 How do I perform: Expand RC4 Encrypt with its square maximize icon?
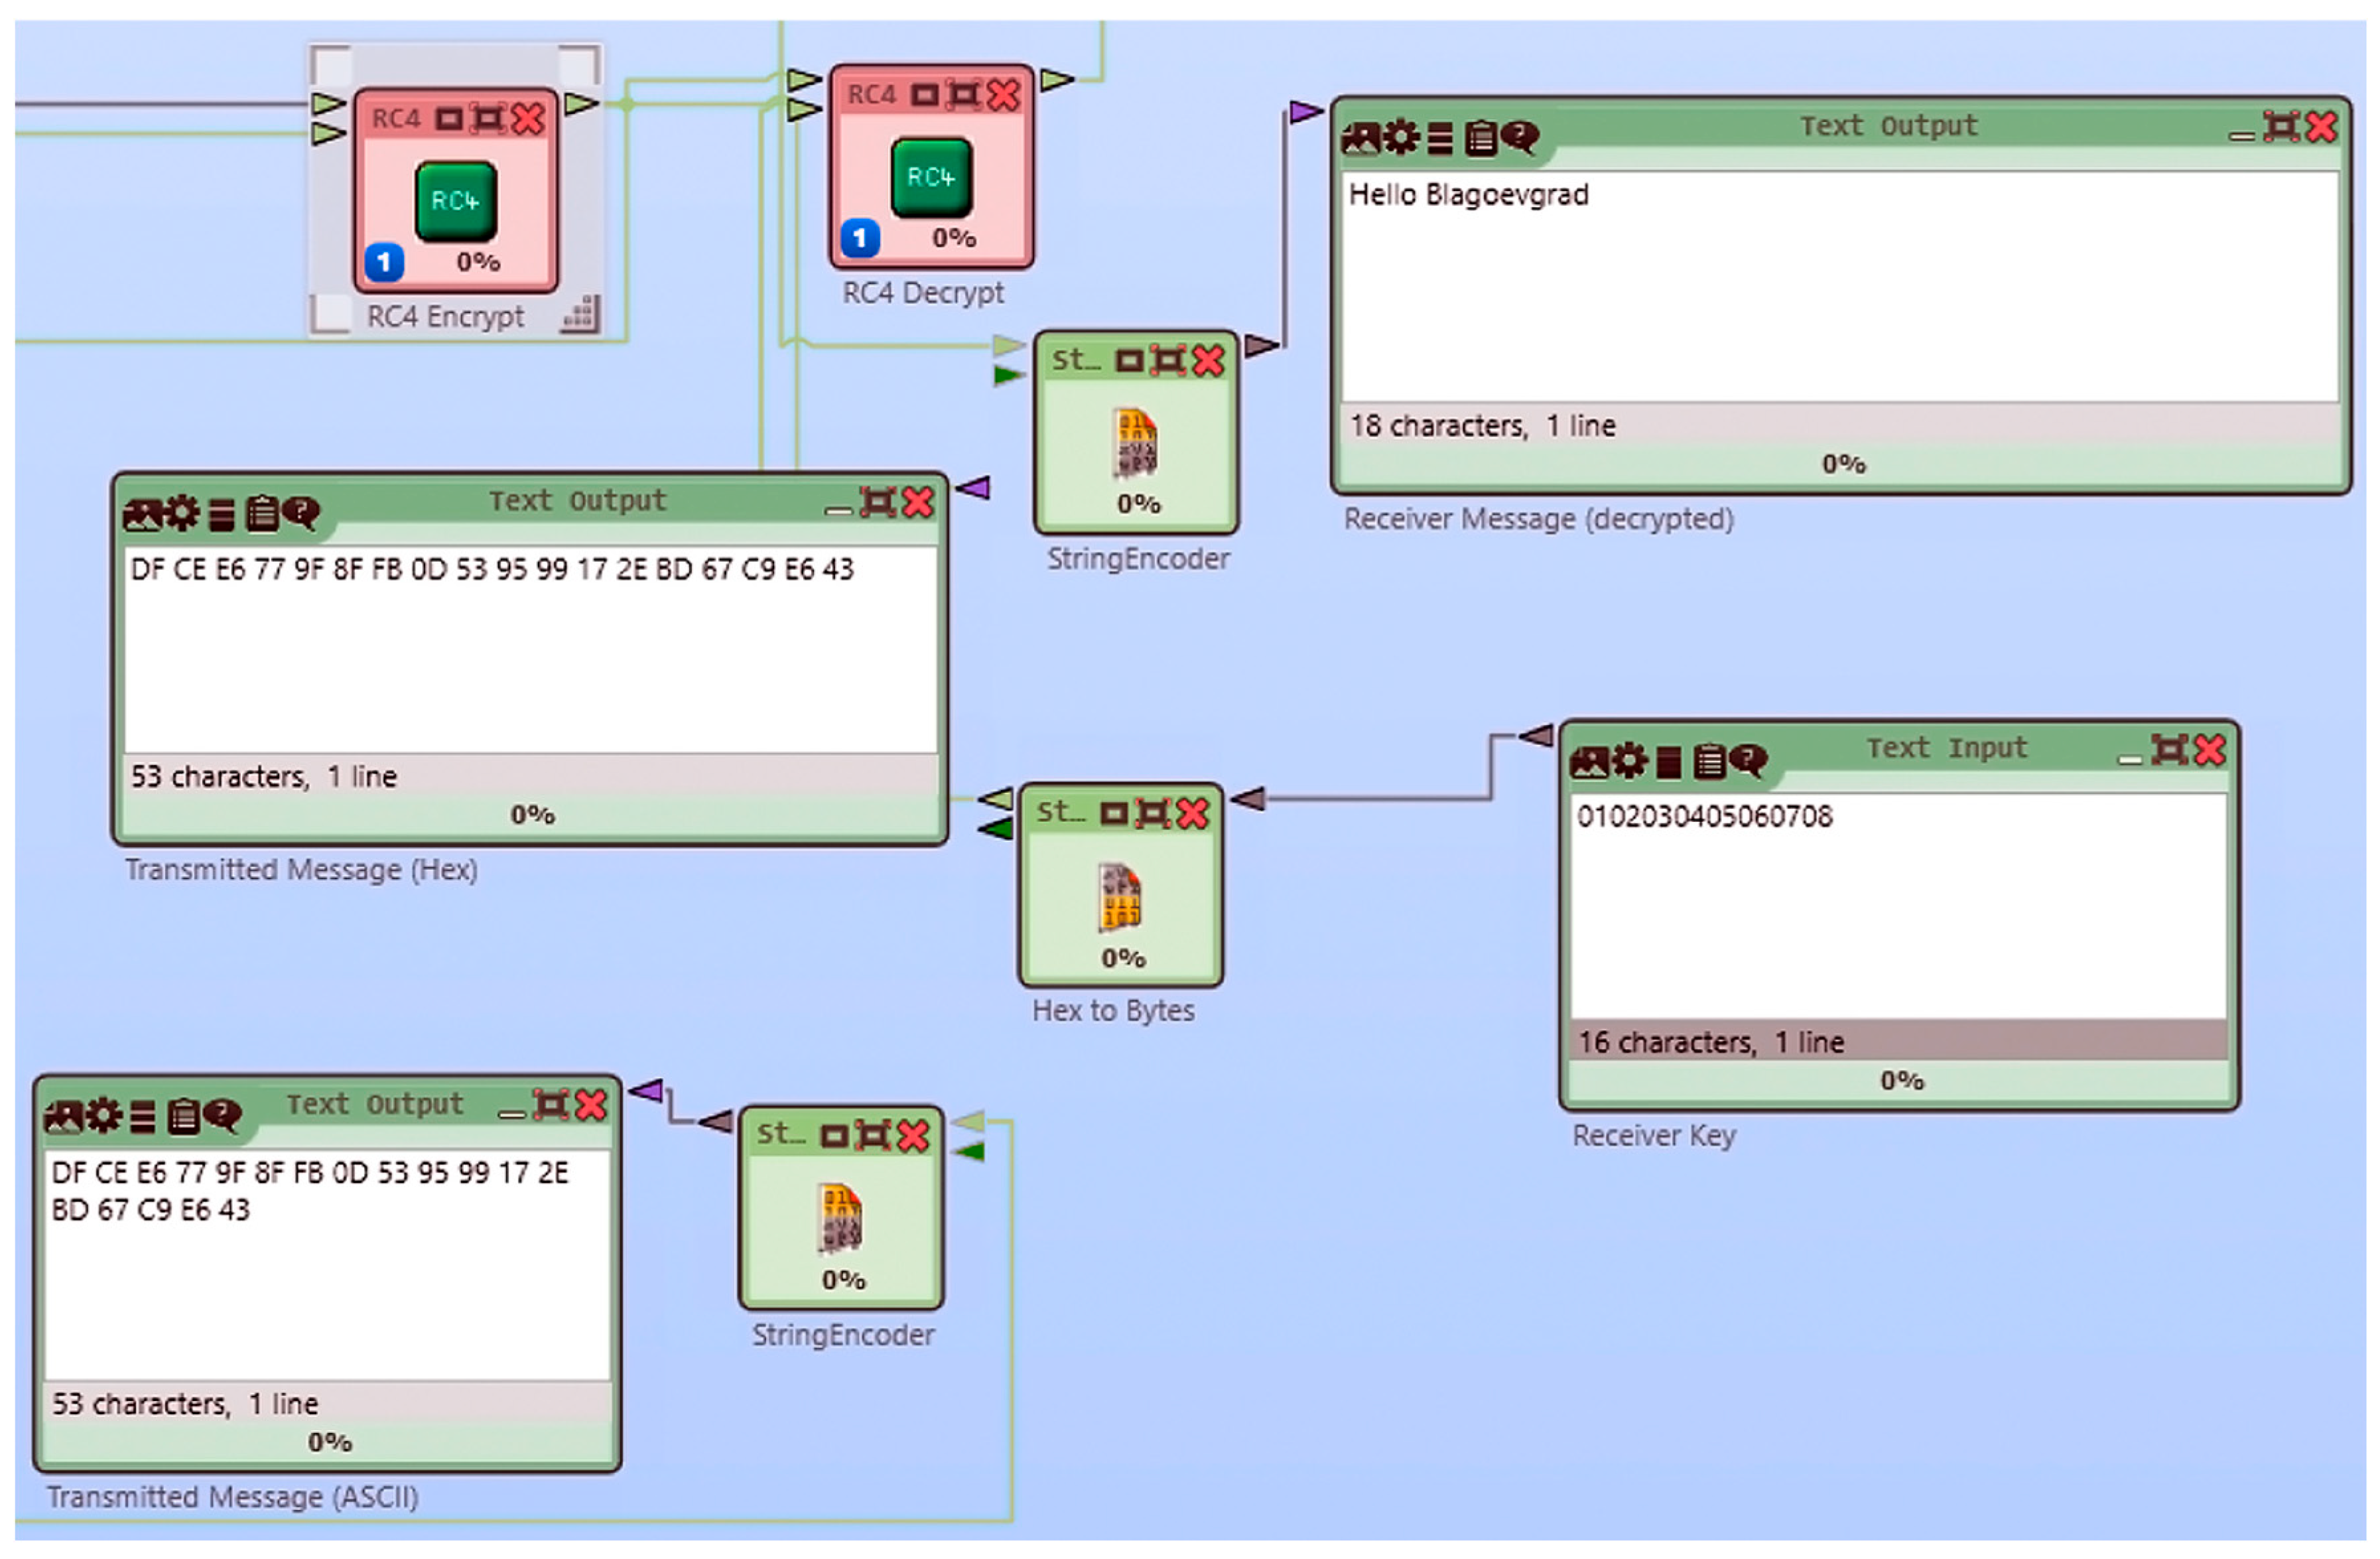tap(449, 120)
